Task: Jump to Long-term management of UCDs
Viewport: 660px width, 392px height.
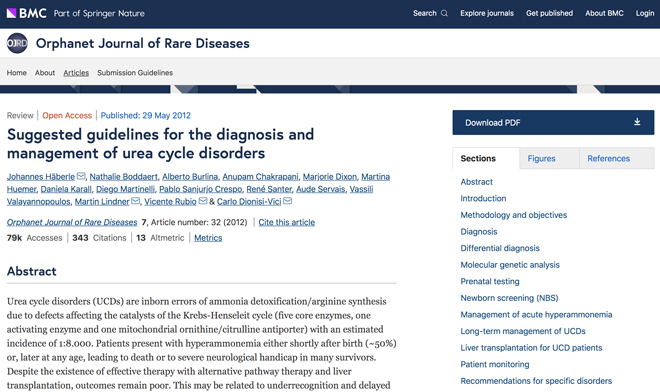Action: [x=523, y=331]
